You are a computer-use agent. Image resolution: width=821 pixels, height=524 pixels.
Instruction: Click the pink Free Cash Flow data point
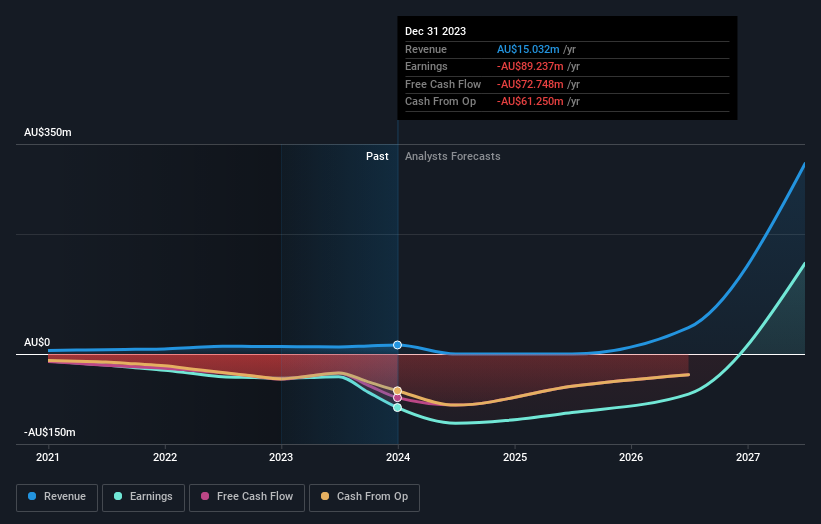coord(397,398)
